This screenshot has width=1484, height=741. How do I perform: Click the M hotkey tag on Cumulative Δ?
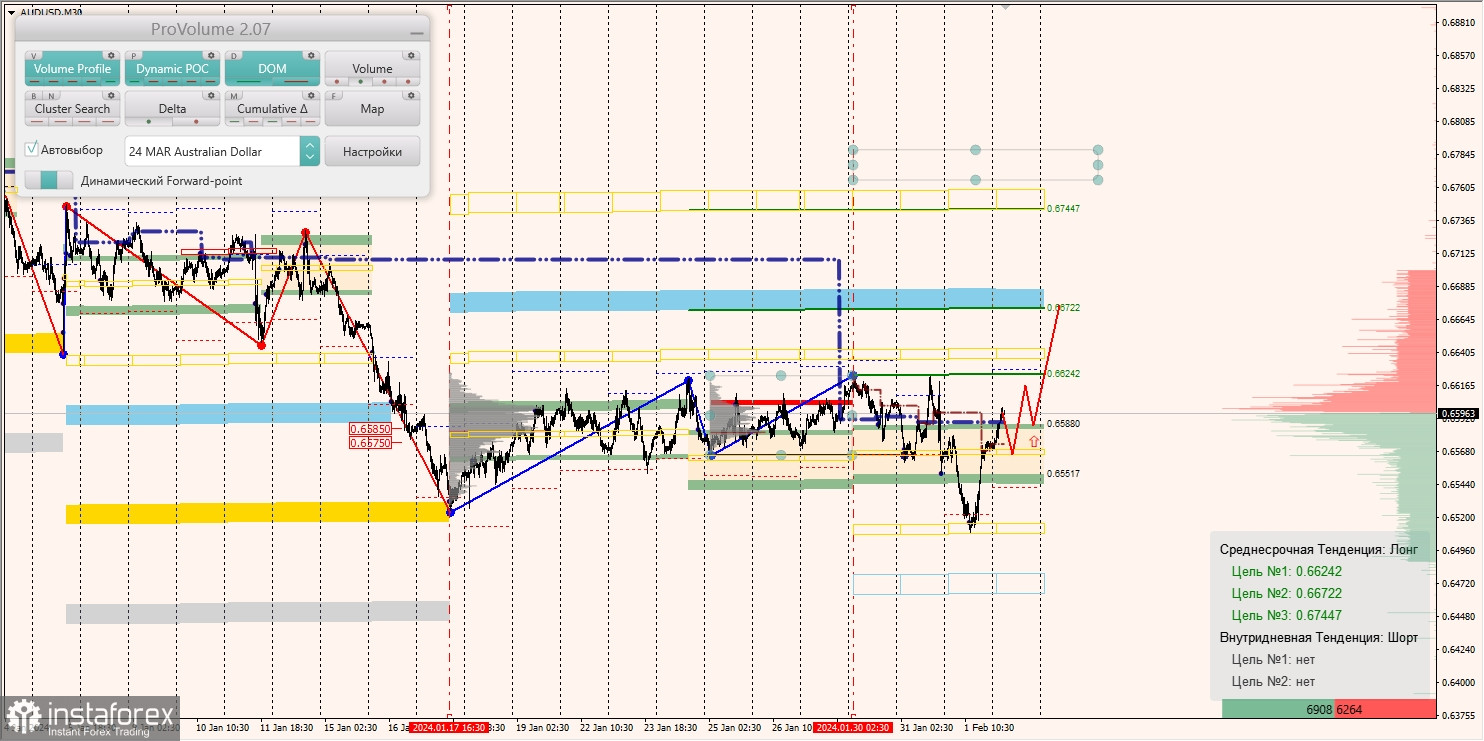[x=235, y=96]
